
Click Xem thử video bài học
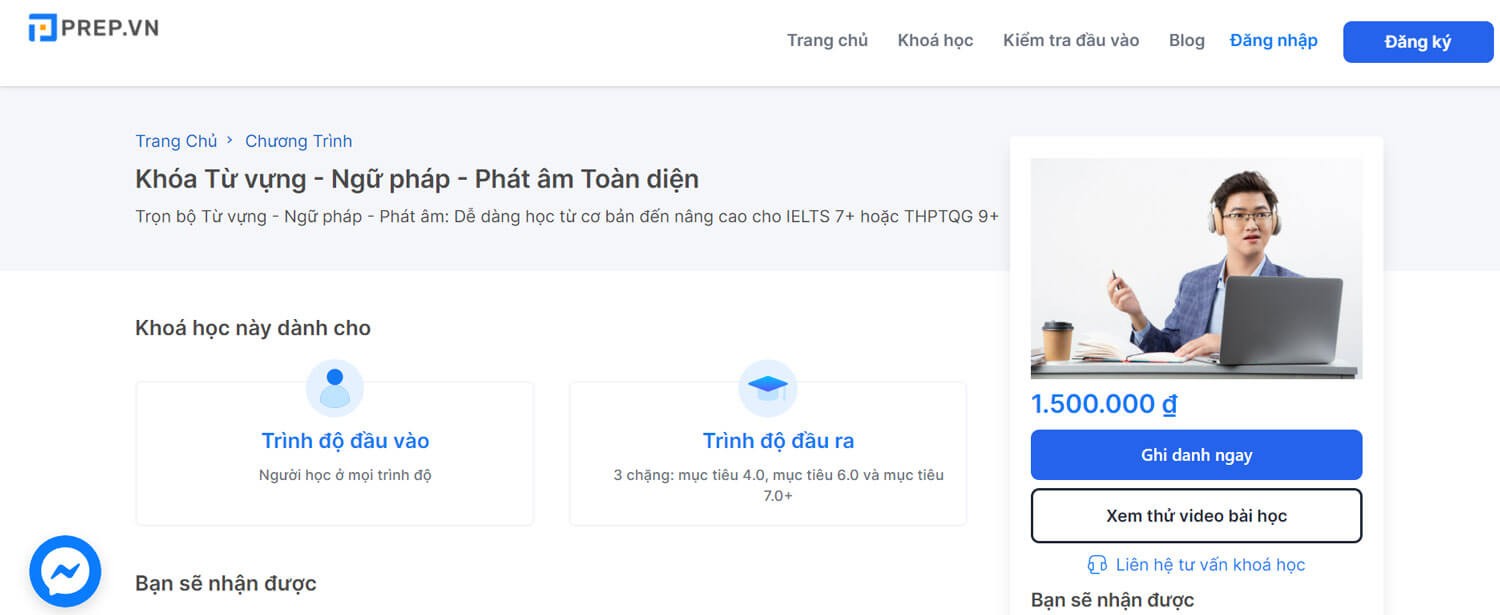point(1196,515)
